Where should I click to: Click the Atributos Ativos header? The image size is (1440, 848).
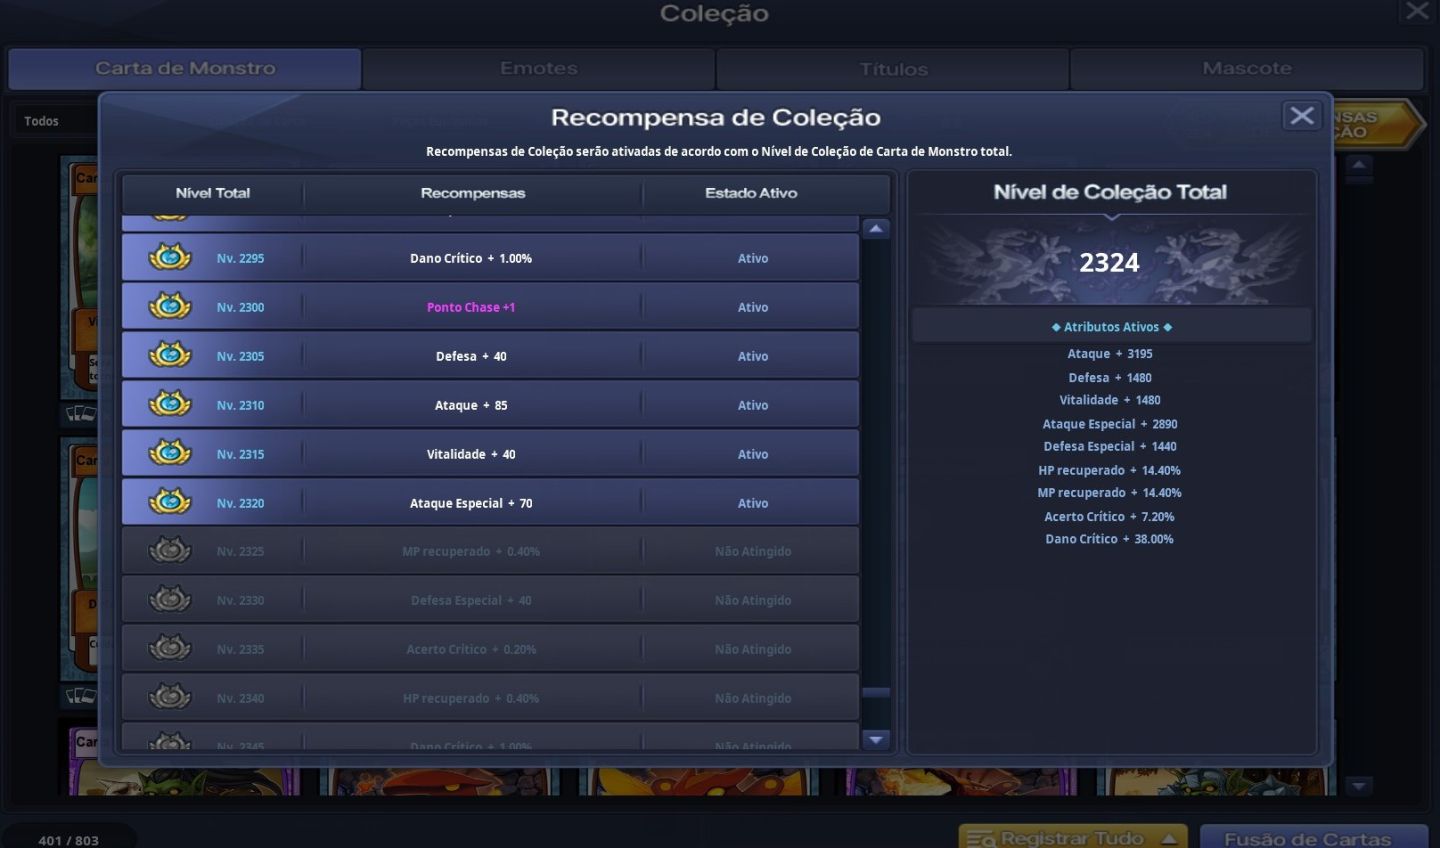click(1111, 327)
